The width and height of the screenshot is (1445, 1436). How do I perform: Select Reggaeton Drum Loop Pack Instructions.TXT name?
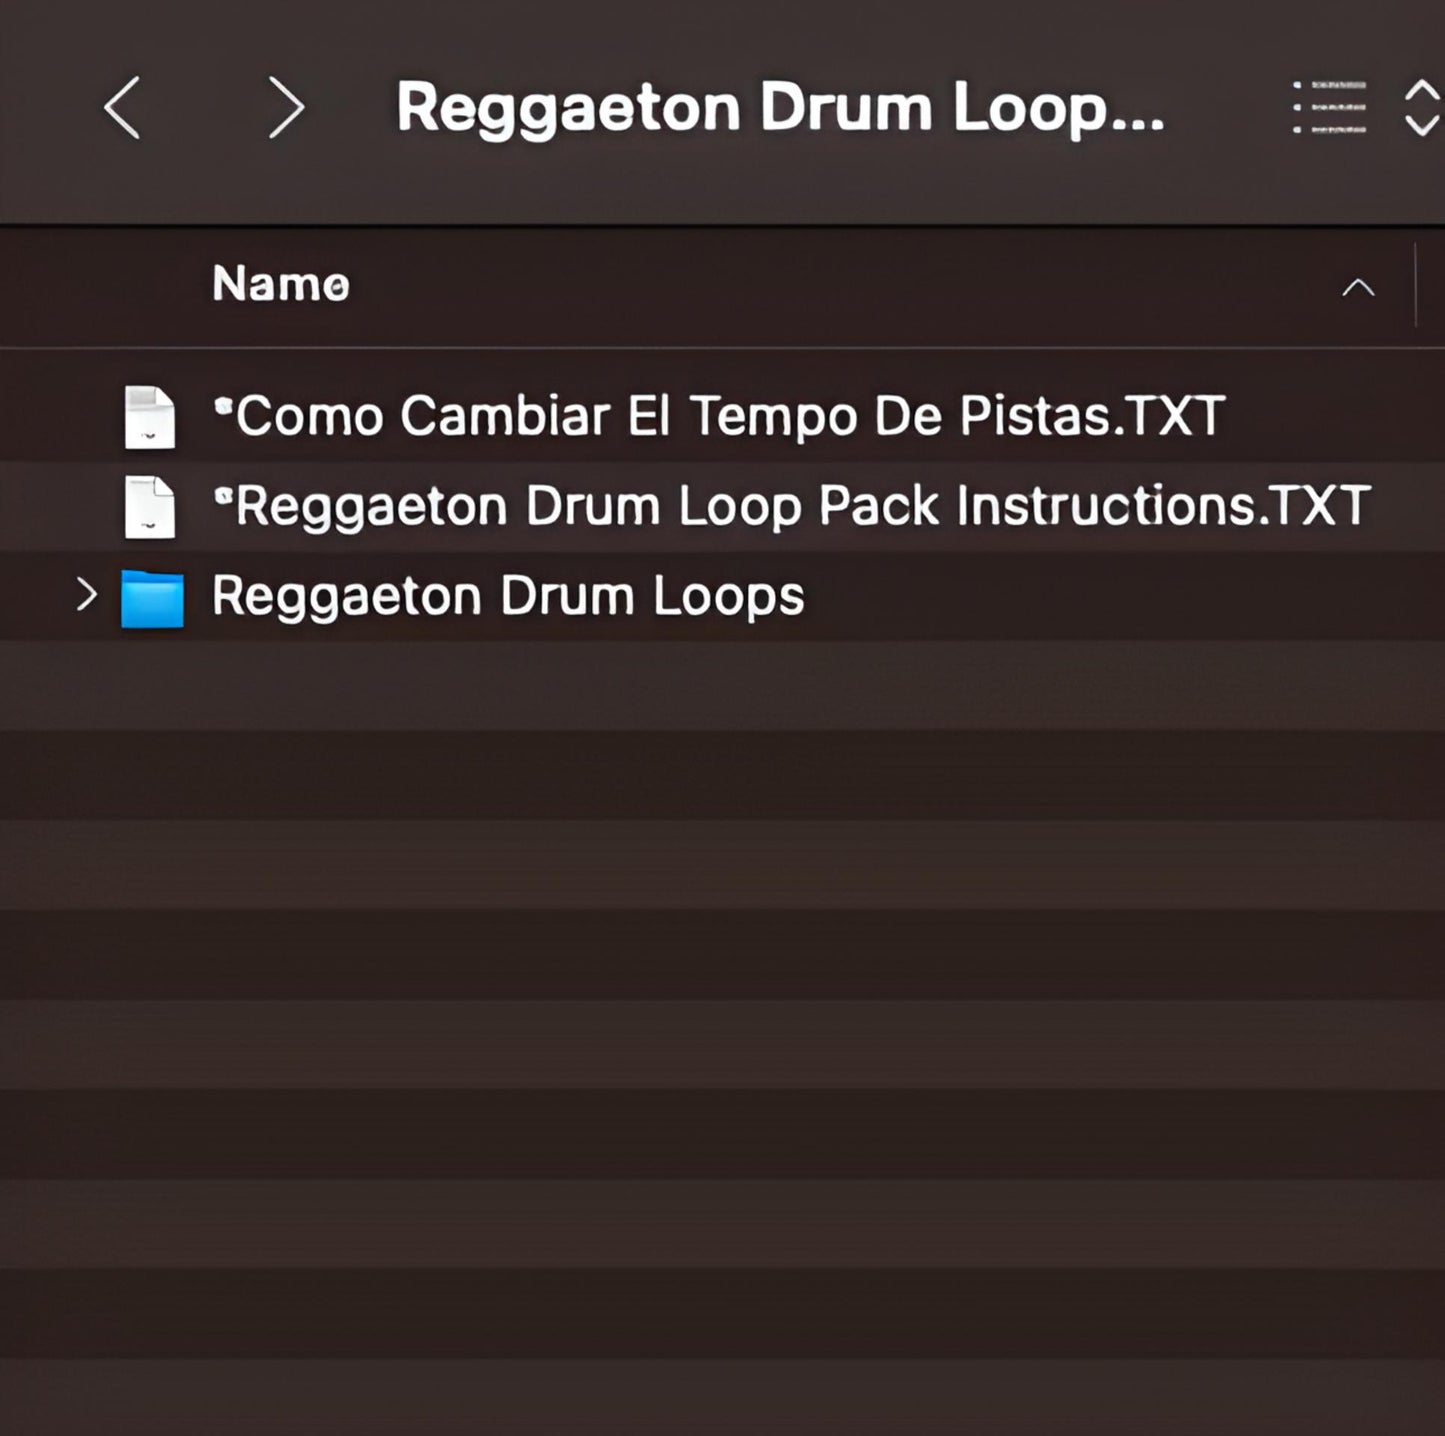pyautogui.click(x=792, y=506)
